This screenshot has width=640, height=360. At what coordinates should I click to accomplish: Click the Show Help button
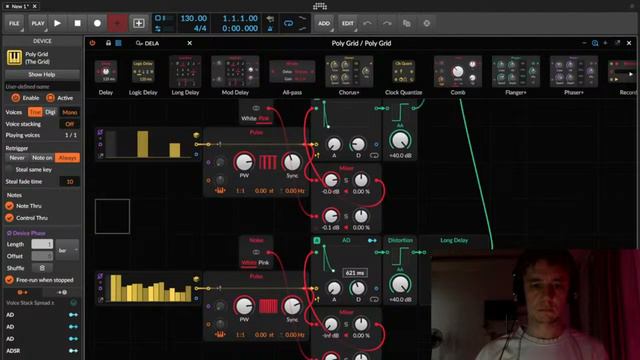coord(42,75)
